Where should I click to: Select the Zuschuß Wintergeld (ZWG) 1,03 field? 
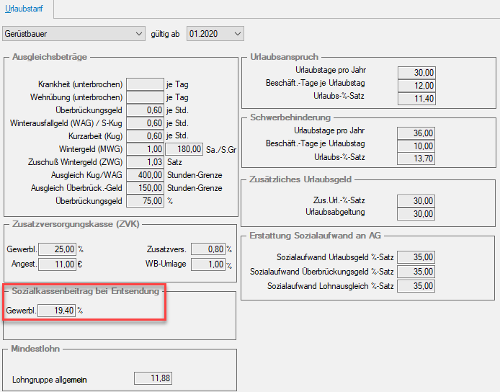pyautogui.click(x=145, y=162)
